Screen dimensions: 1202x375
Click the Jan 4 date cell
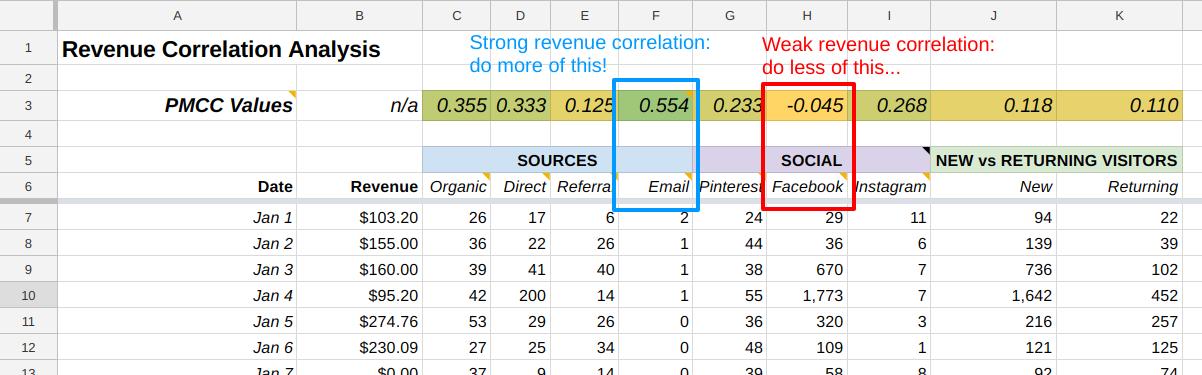tap(177, 295)
